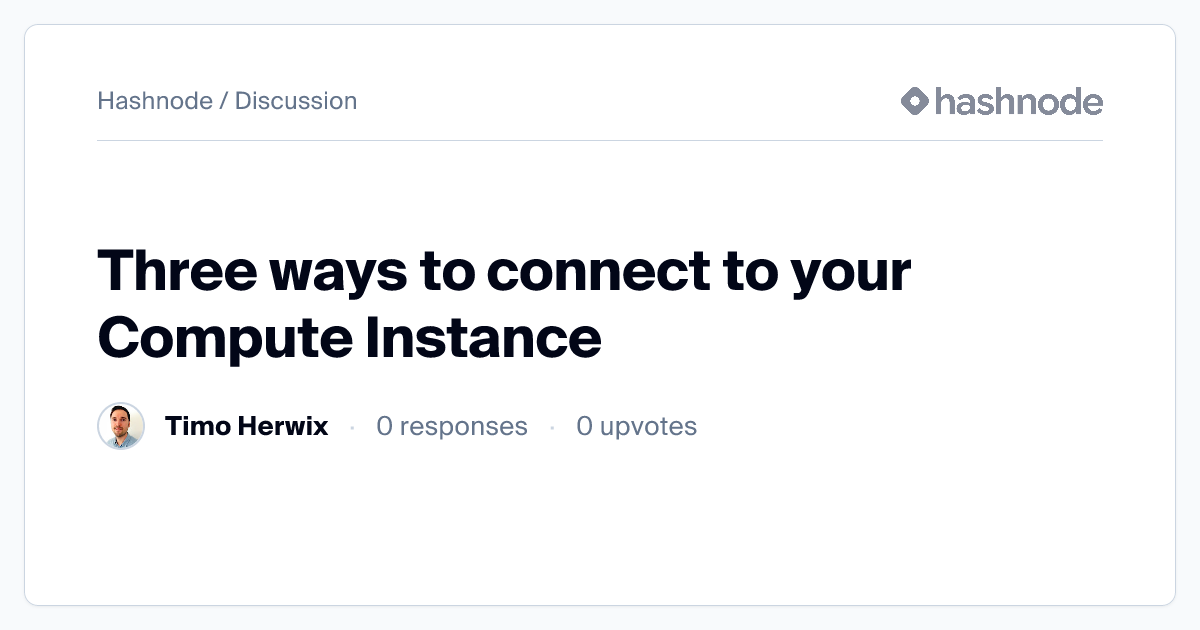Image resolution: width=1200 pixels, height=630 pixels.
Task: Click the 0 upvotes count
Action: click(636, 426)
